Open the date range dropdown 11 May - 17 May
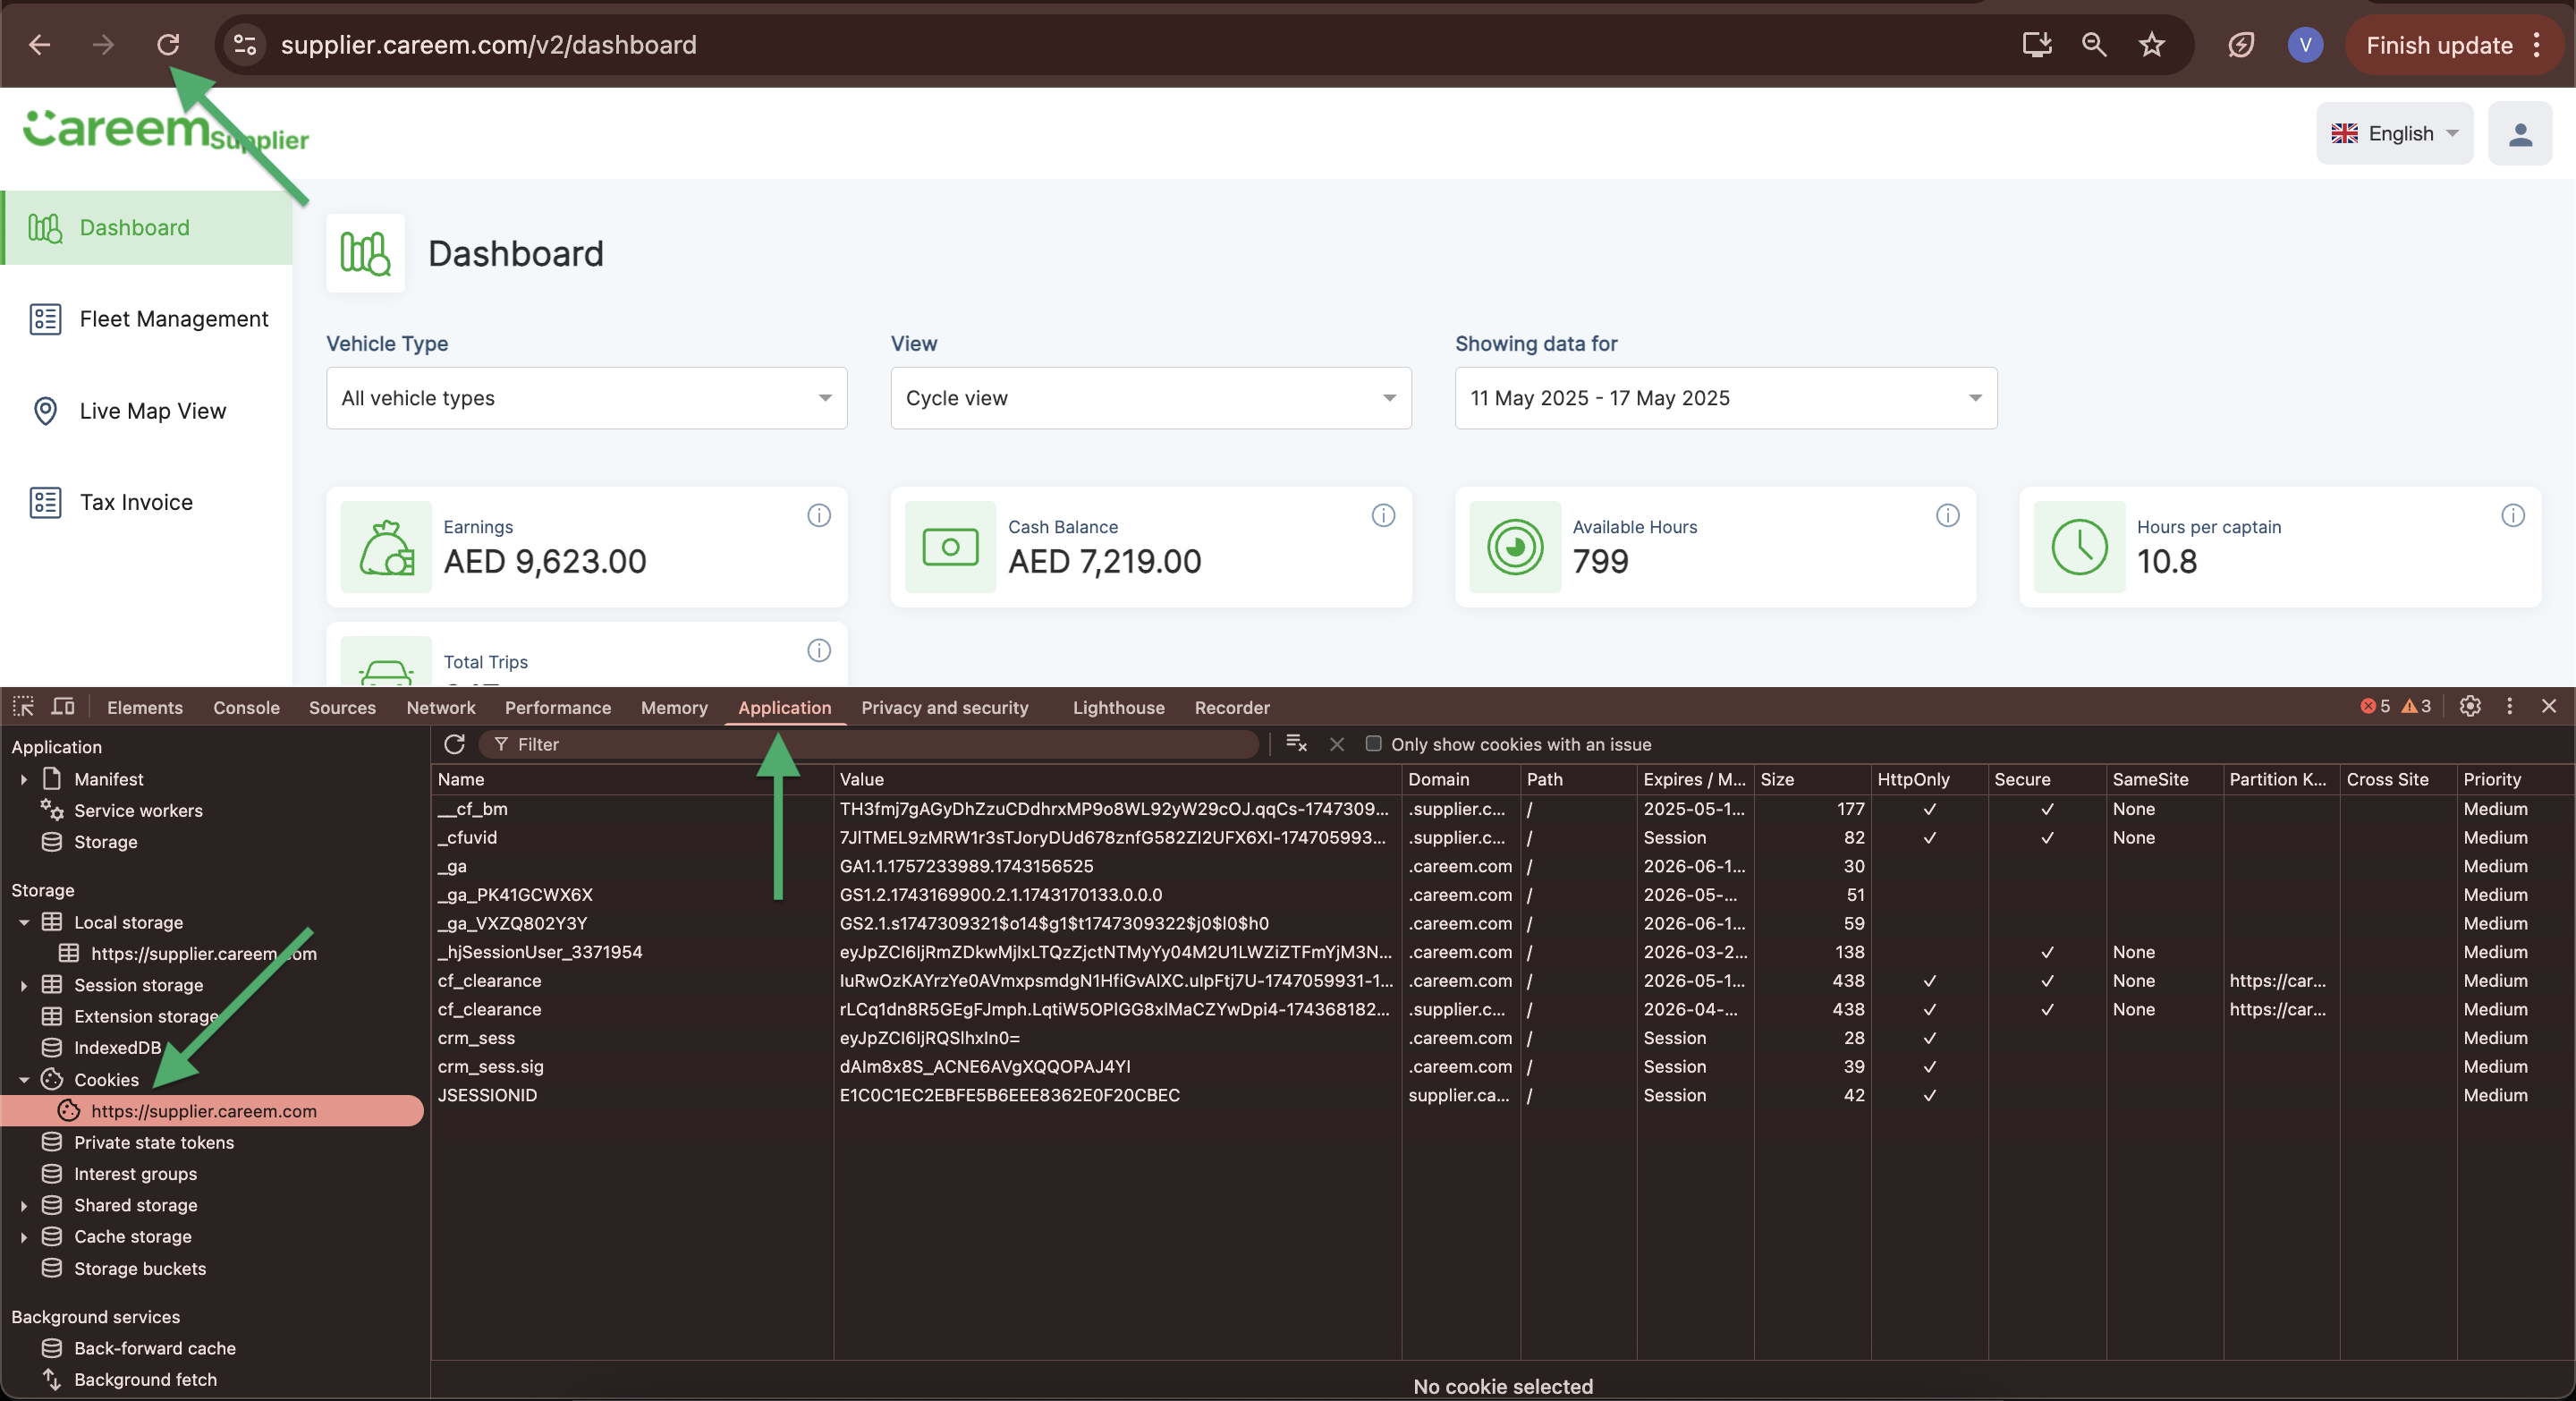Viewport: 2576px width, 1401px height. 1725,398
